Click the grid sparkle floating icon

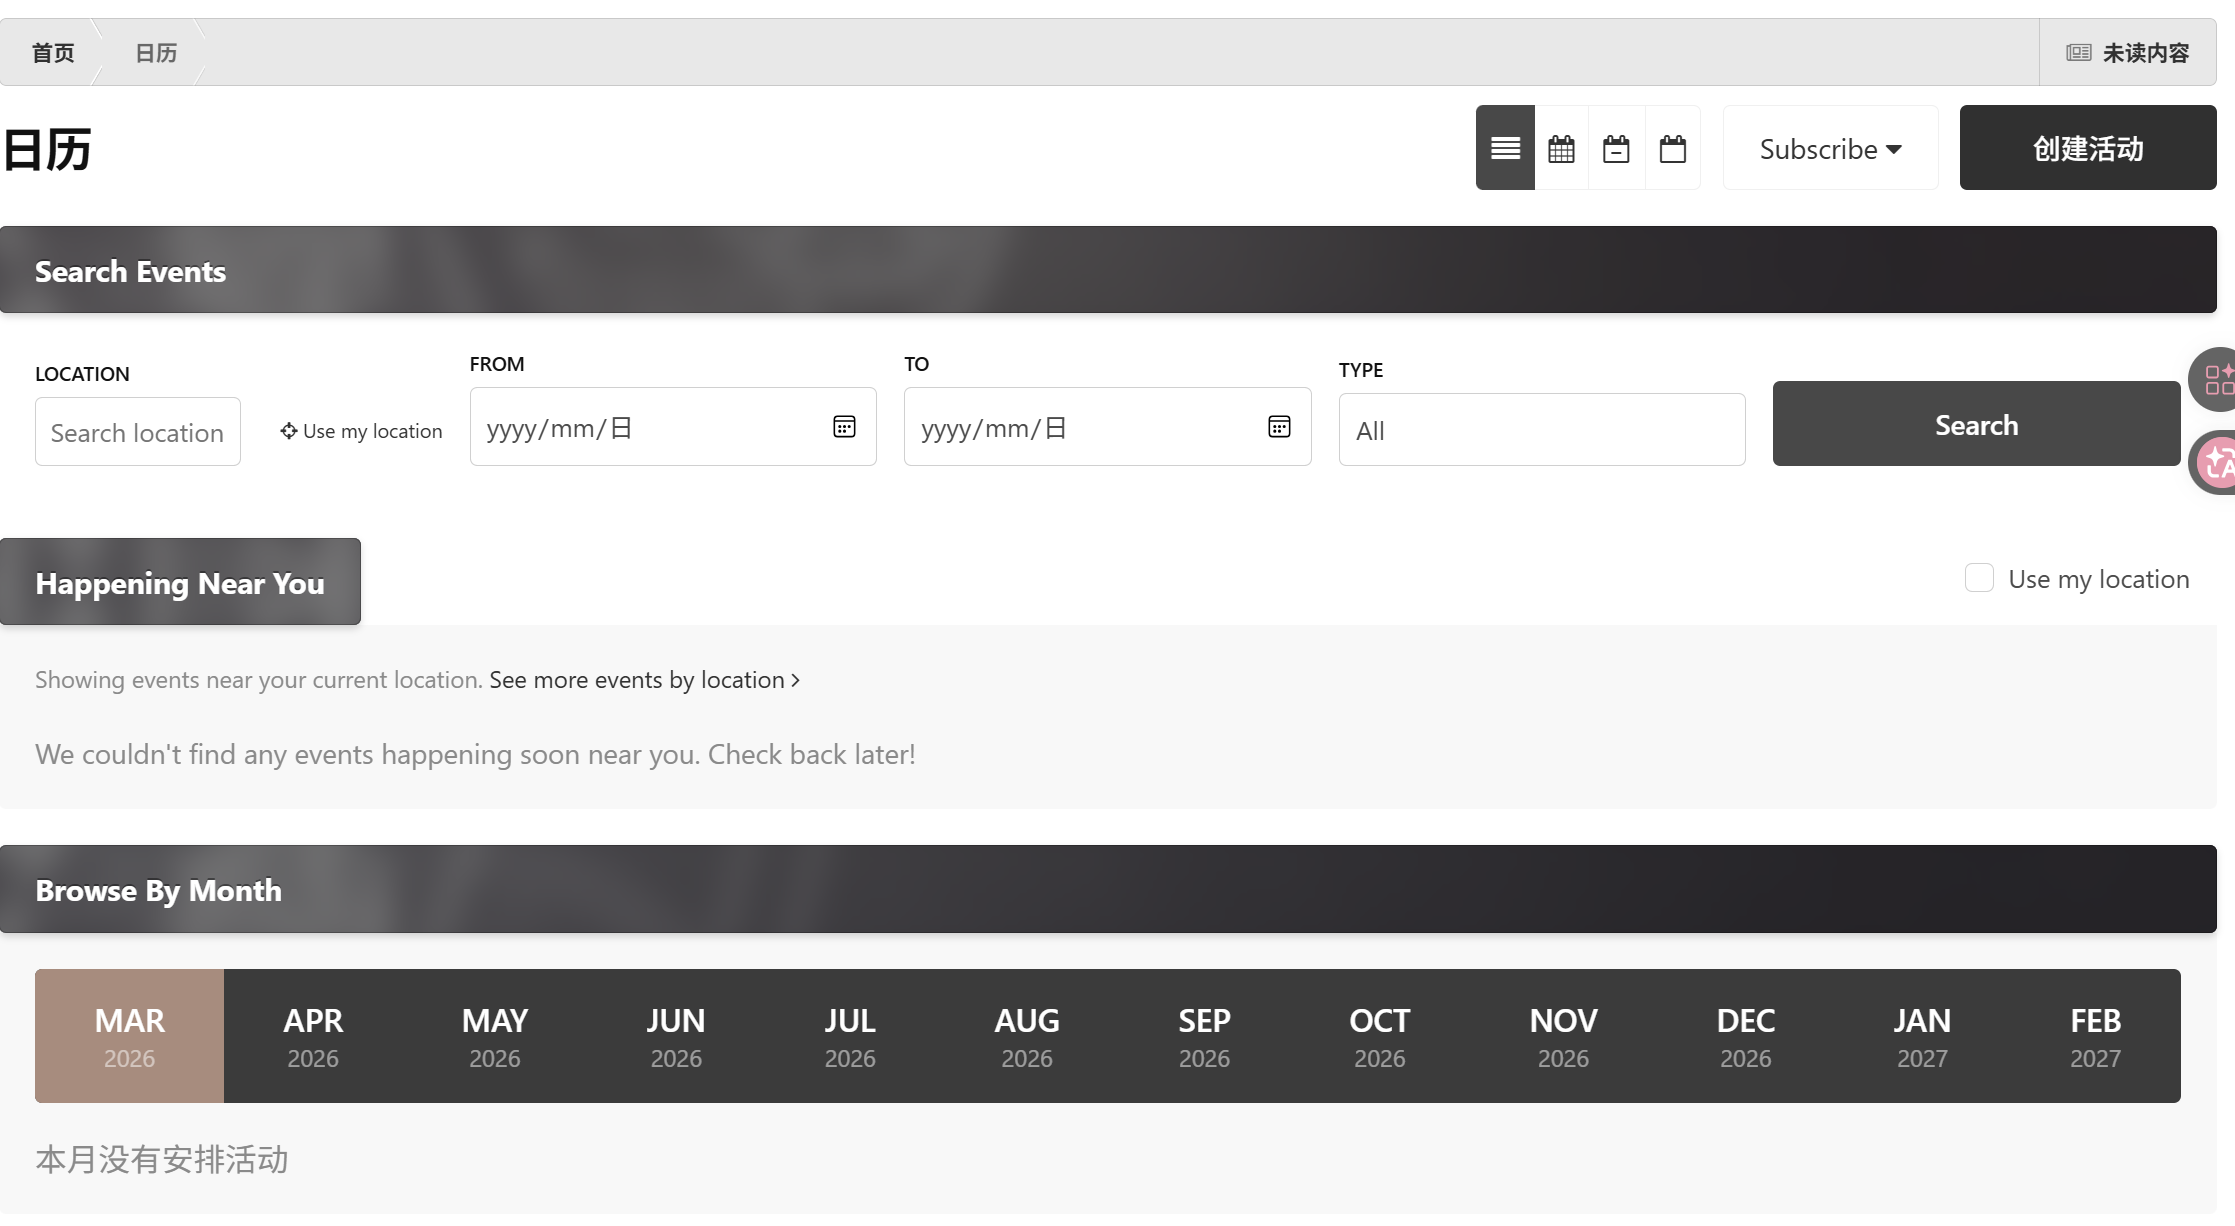pos(2217,379)
